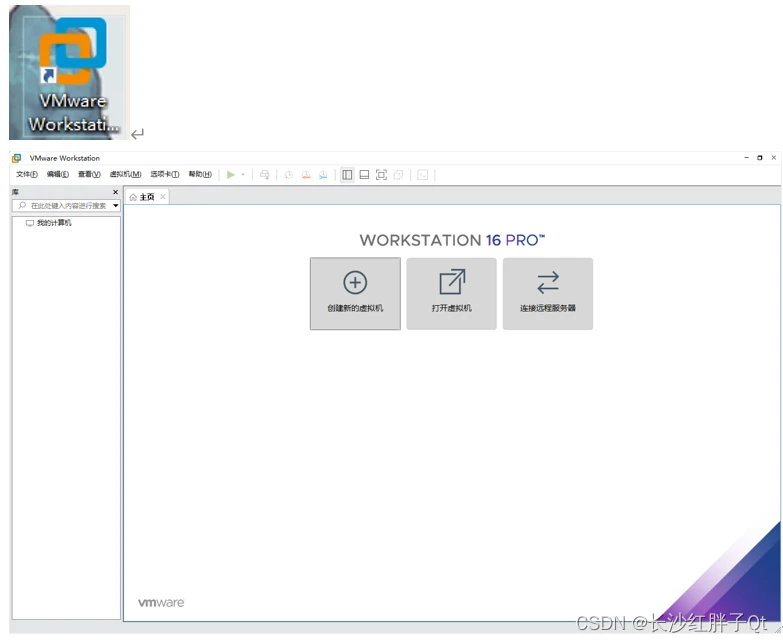Click the console view toolbar icon
This screenshot has width=783, height=643.
pyautogui.click(x=422, y=175)
